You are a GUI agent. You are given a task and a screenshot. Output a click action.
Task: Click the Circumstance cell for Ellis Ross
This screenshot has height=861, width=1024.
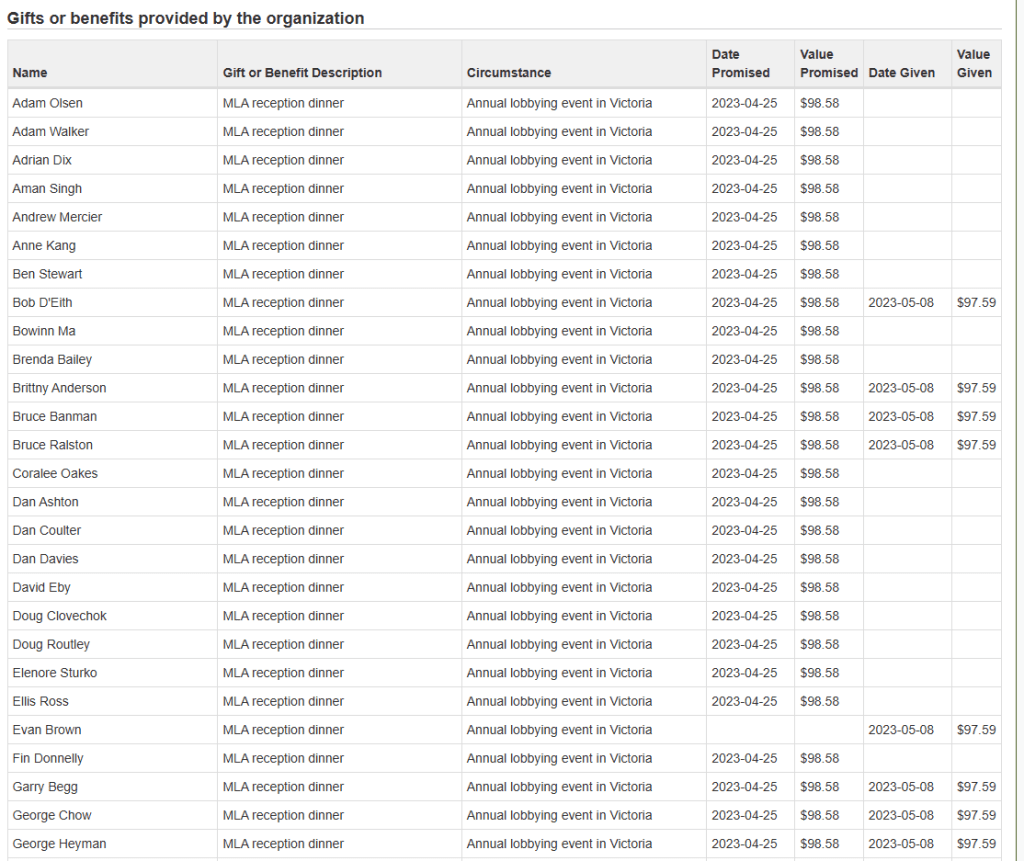point(559,702)
